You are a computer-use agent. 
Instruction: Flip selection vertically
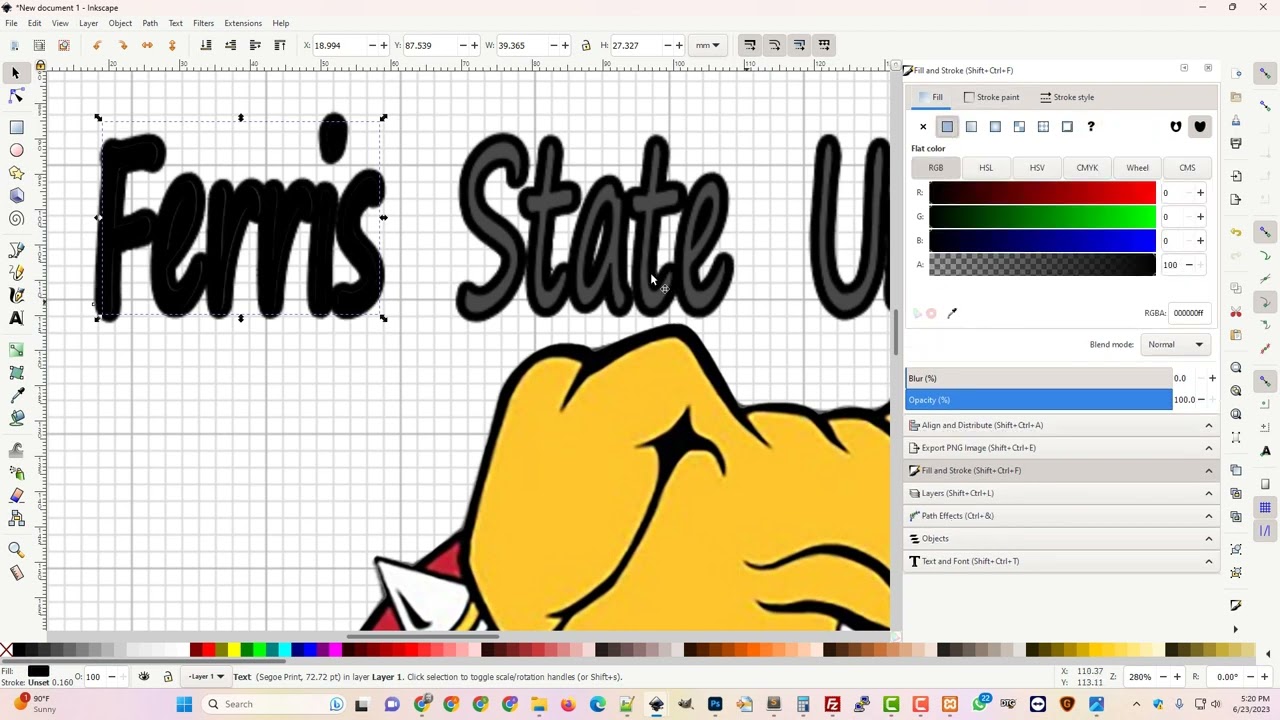pyautogui.click(x=172, y=45)
